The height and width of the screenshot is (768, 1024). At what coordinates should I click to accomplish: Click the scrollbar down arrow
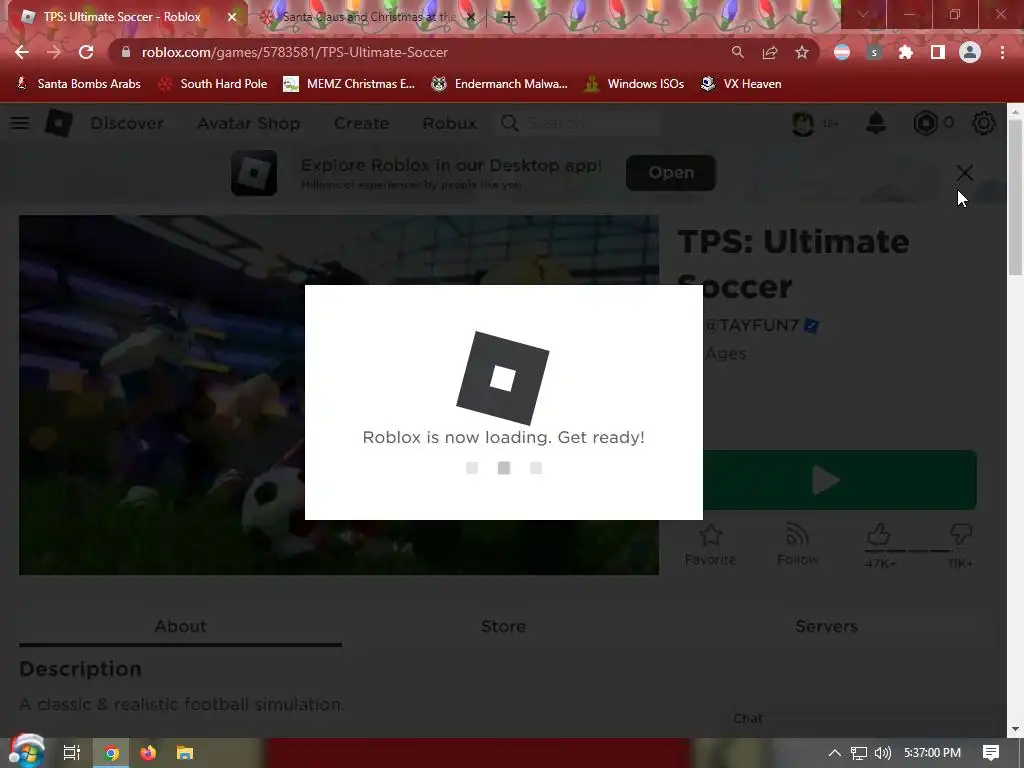(x=1015, y=729)
